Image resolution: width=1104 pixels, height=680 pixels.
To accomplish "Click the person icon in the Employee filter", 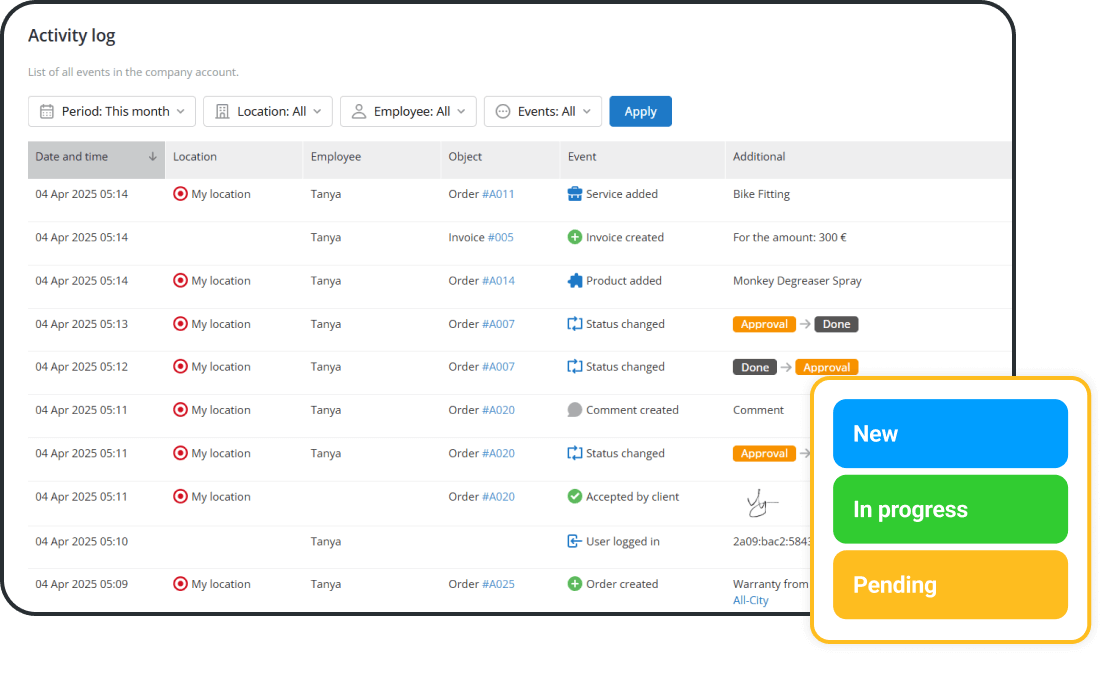I will coord(358,111).
